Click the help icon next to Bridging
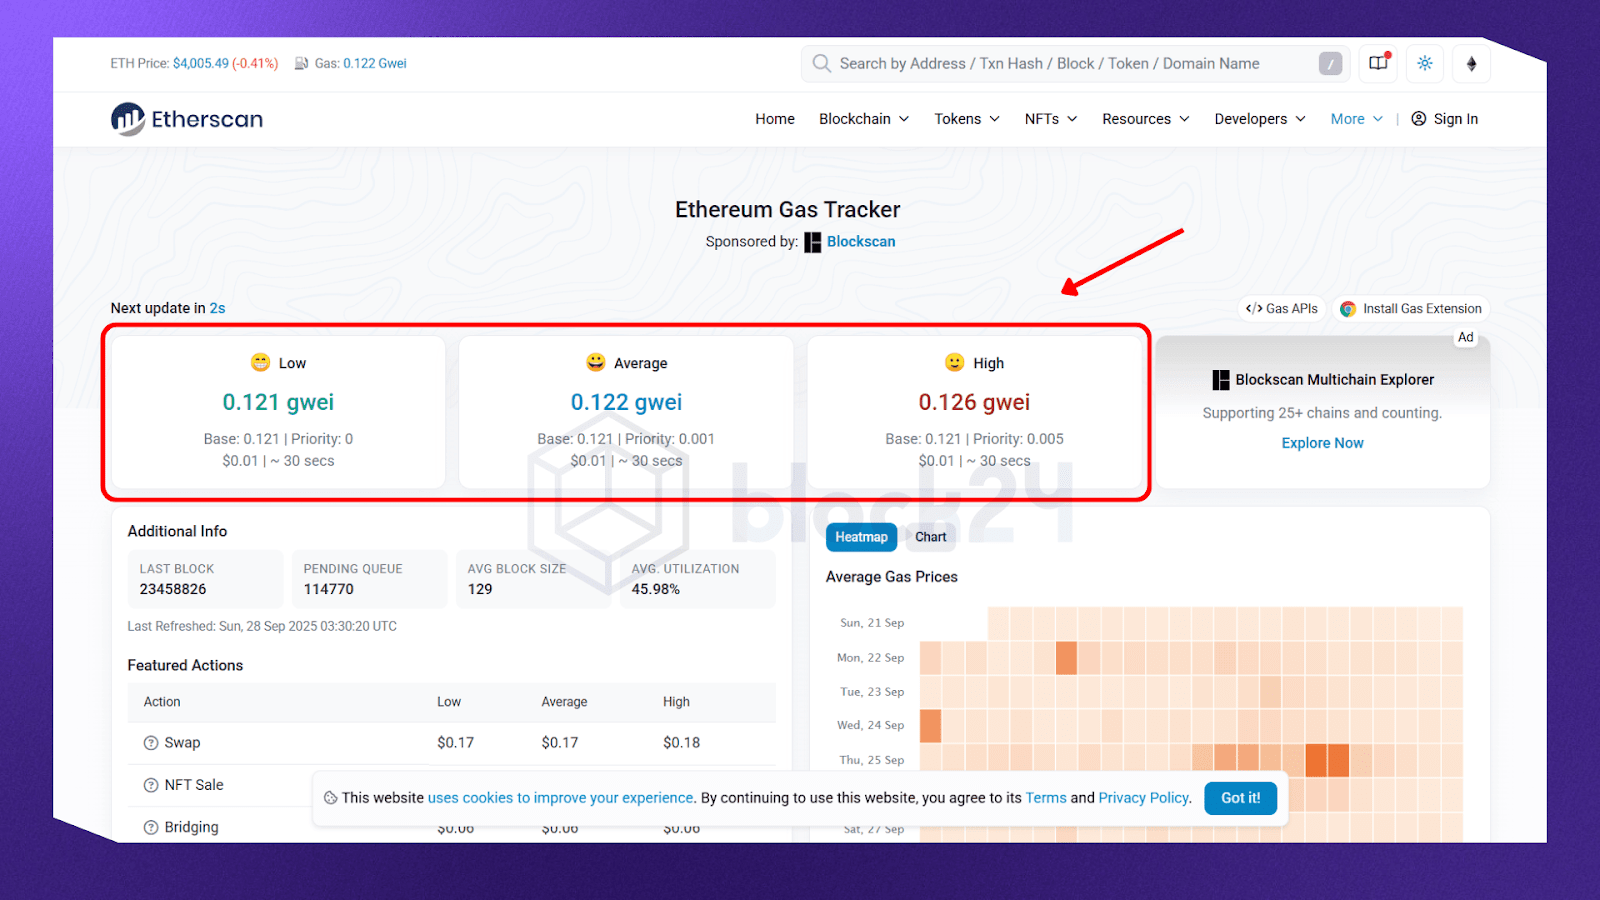 (151, 827)
